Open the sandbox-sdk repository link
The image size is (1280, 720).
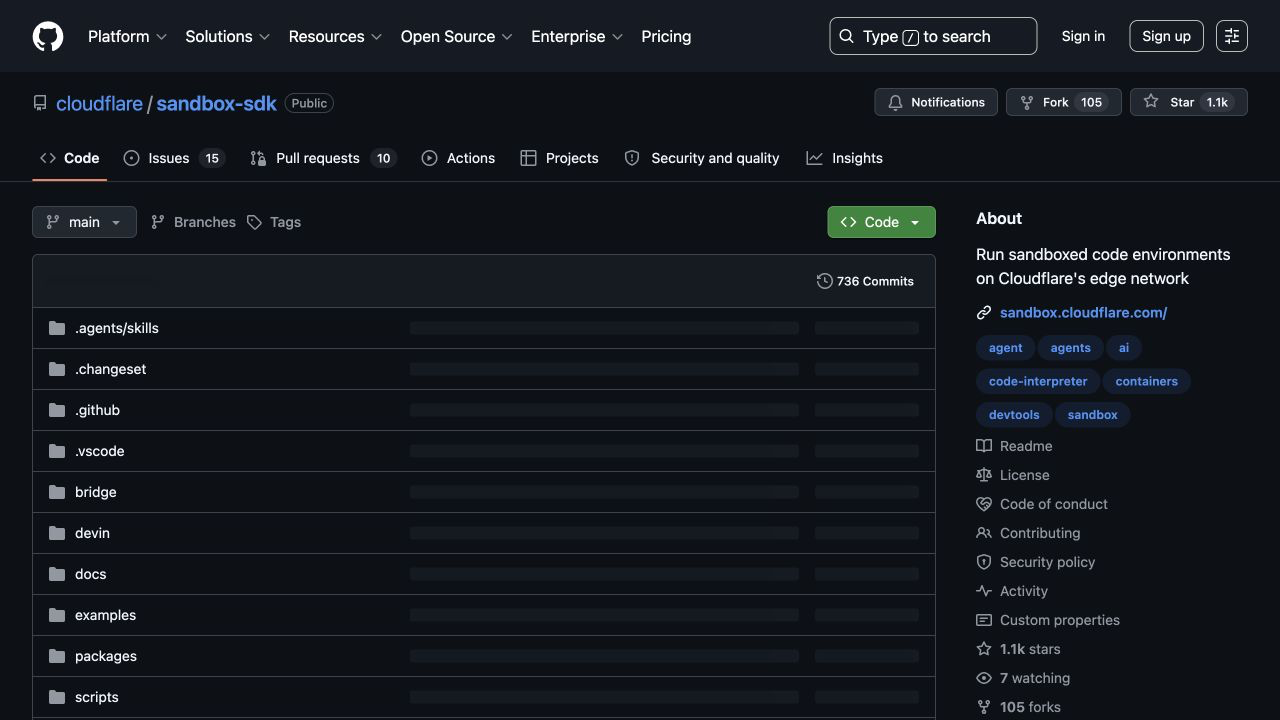[217, 103]
